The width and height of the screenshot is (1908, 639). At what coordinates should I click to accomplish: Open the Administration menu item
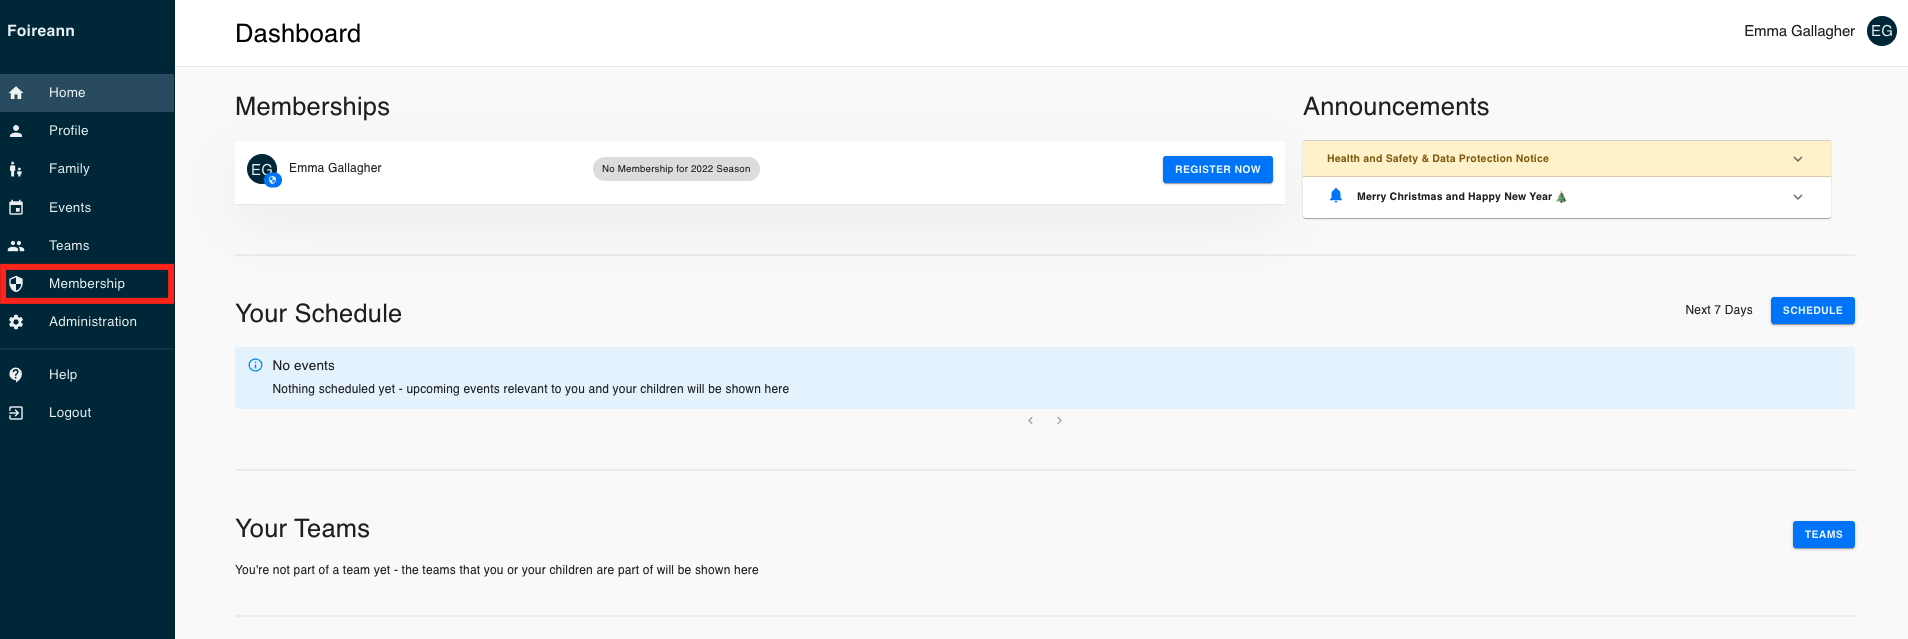point(87,322)
